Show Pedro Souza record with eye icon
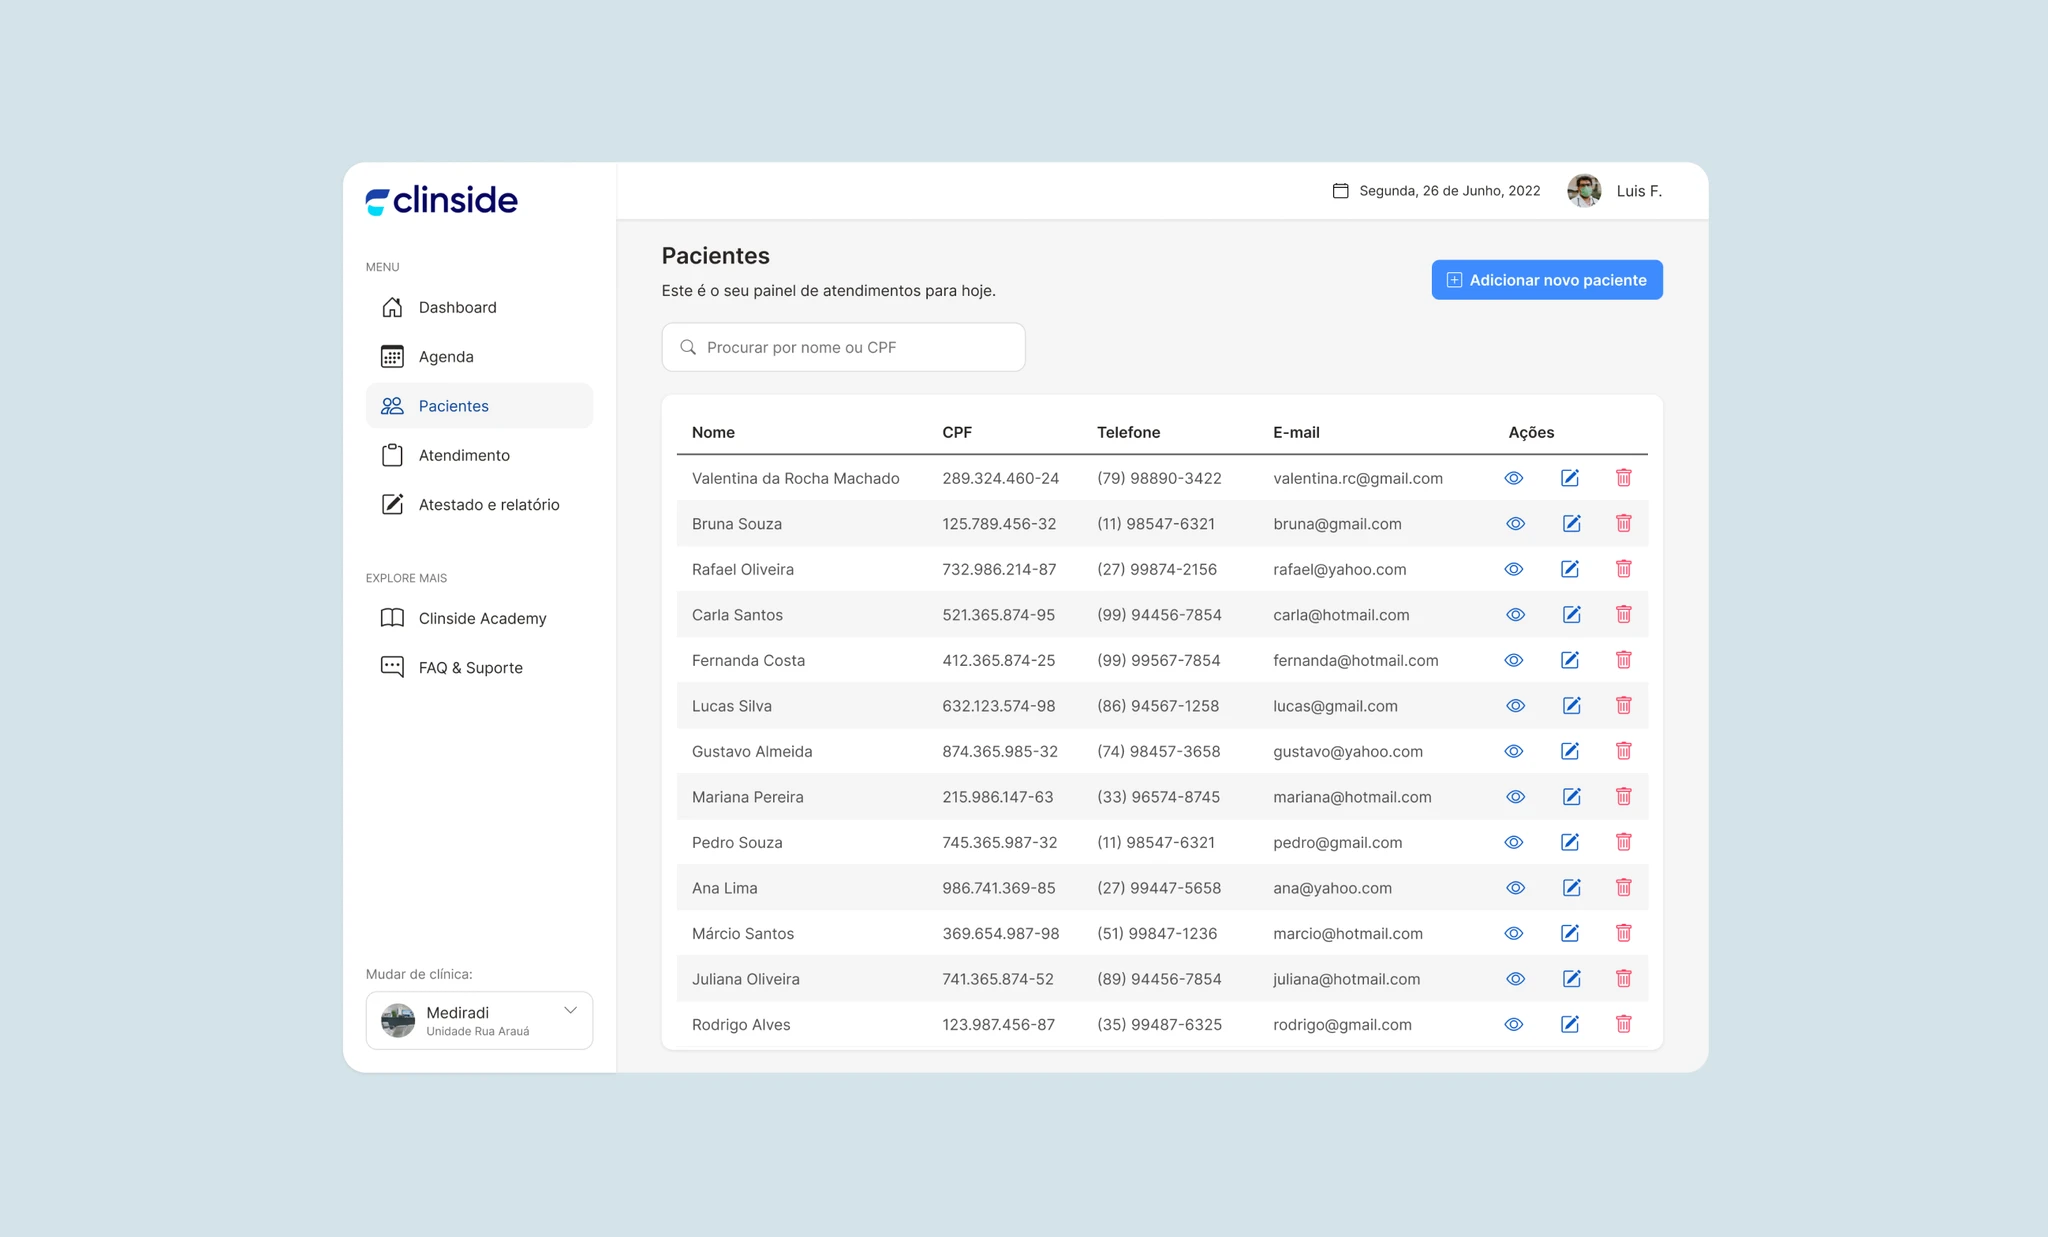Viewport: 2048px width, 1237px height. pyautogui.click(x=1514, y=842)
